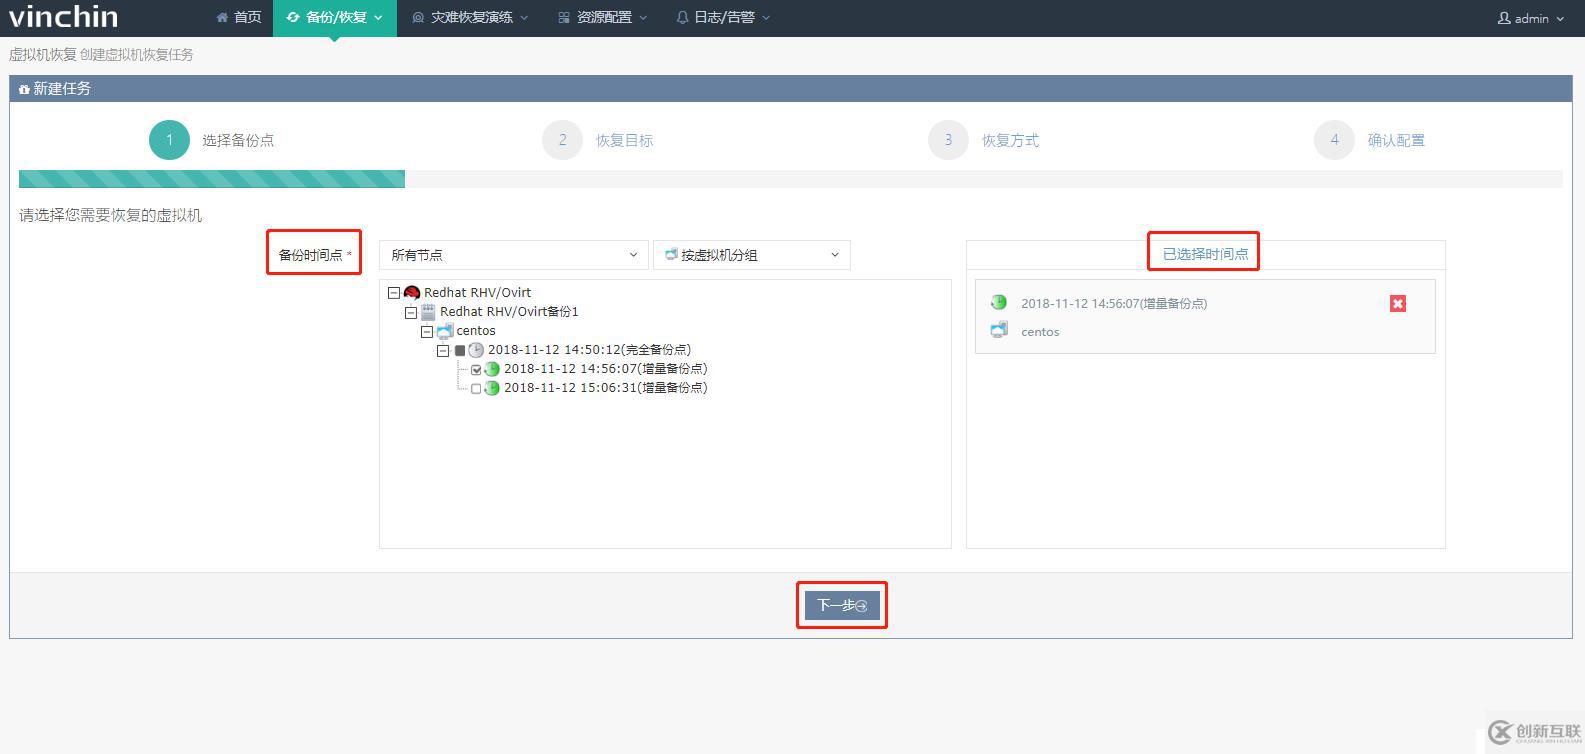
Task: Go to step 1 选择备份点
Action: pos(212,140)
